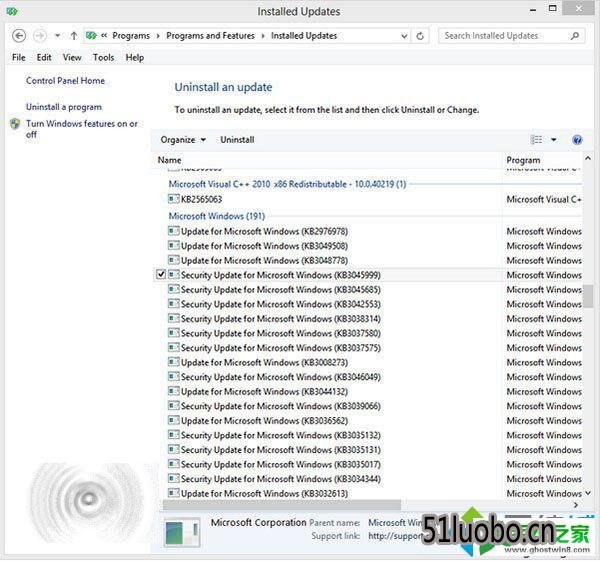Click the icon for security update KB3037575
The image size is (600, 561).
pos(174,347)
